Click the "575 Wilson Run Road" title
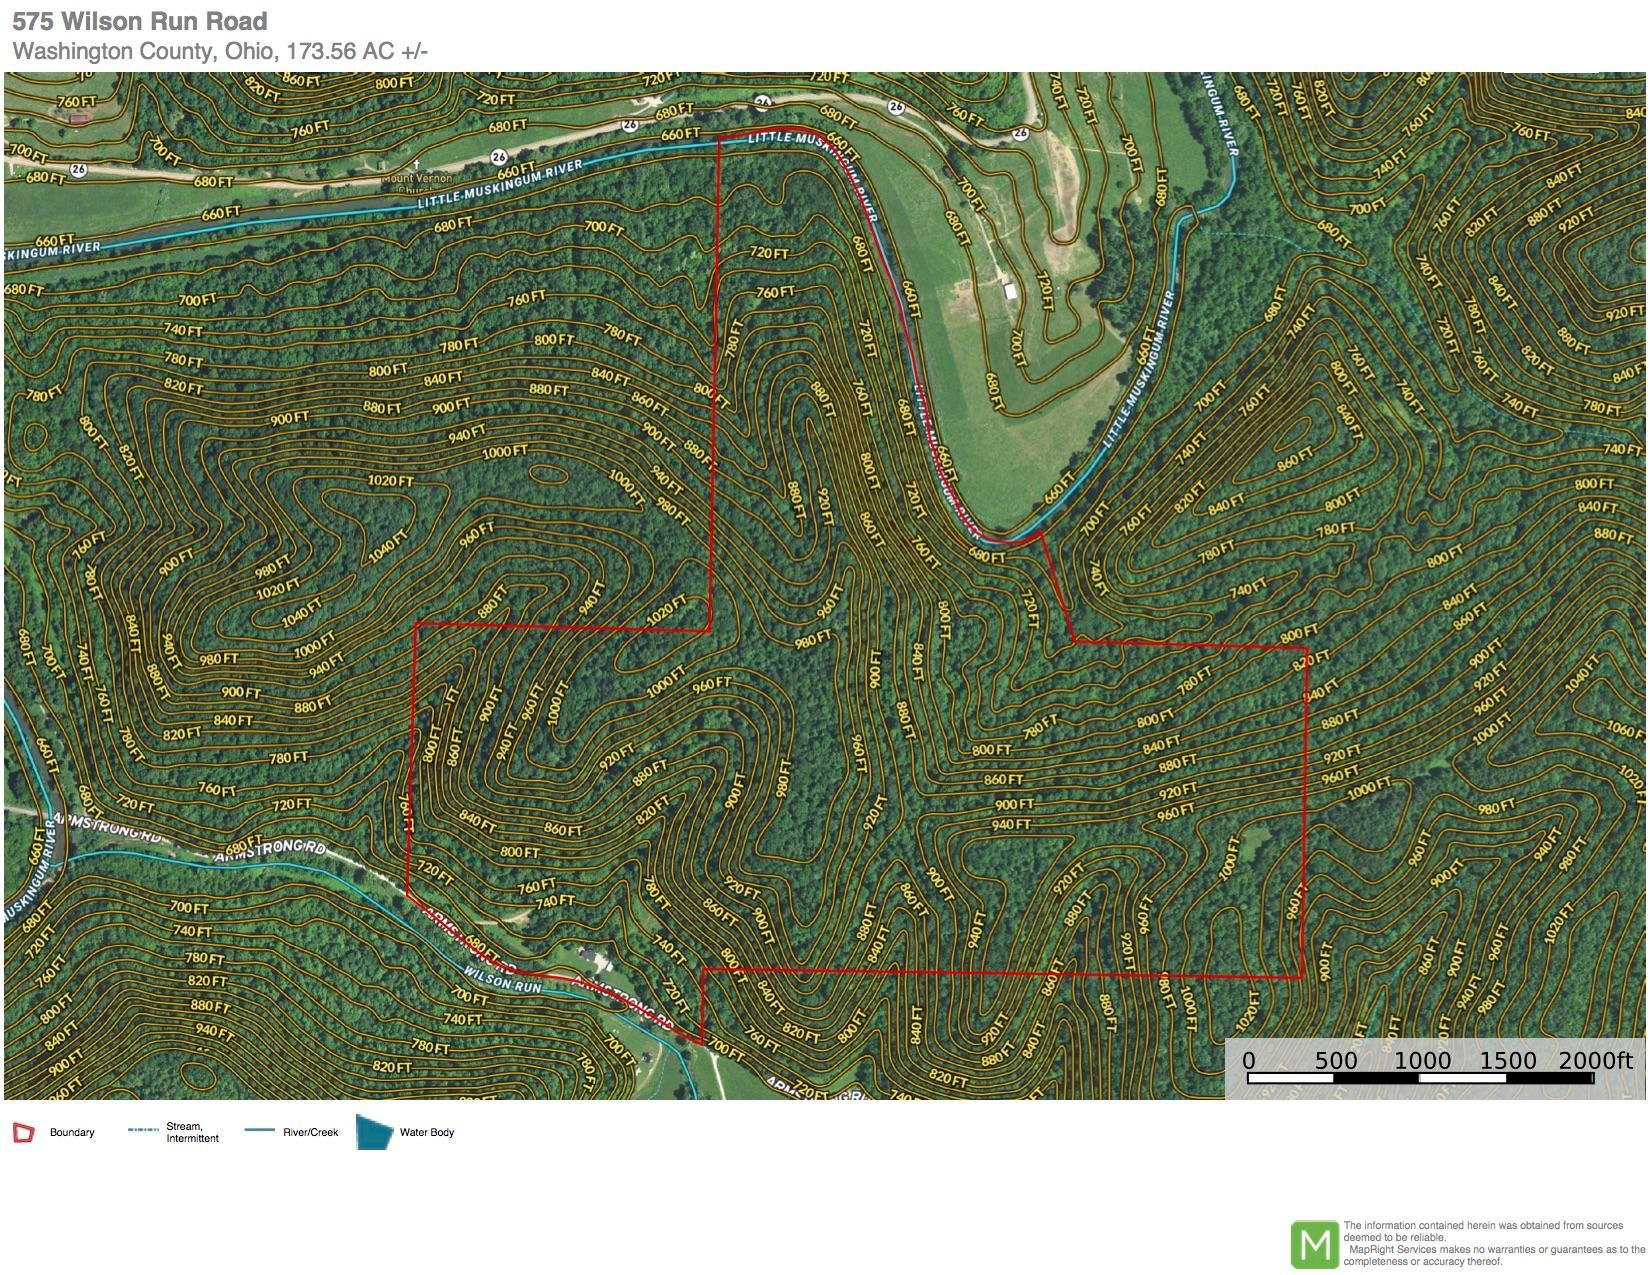The height and width of the screenshot is (1275, 1650). (140, 21)
